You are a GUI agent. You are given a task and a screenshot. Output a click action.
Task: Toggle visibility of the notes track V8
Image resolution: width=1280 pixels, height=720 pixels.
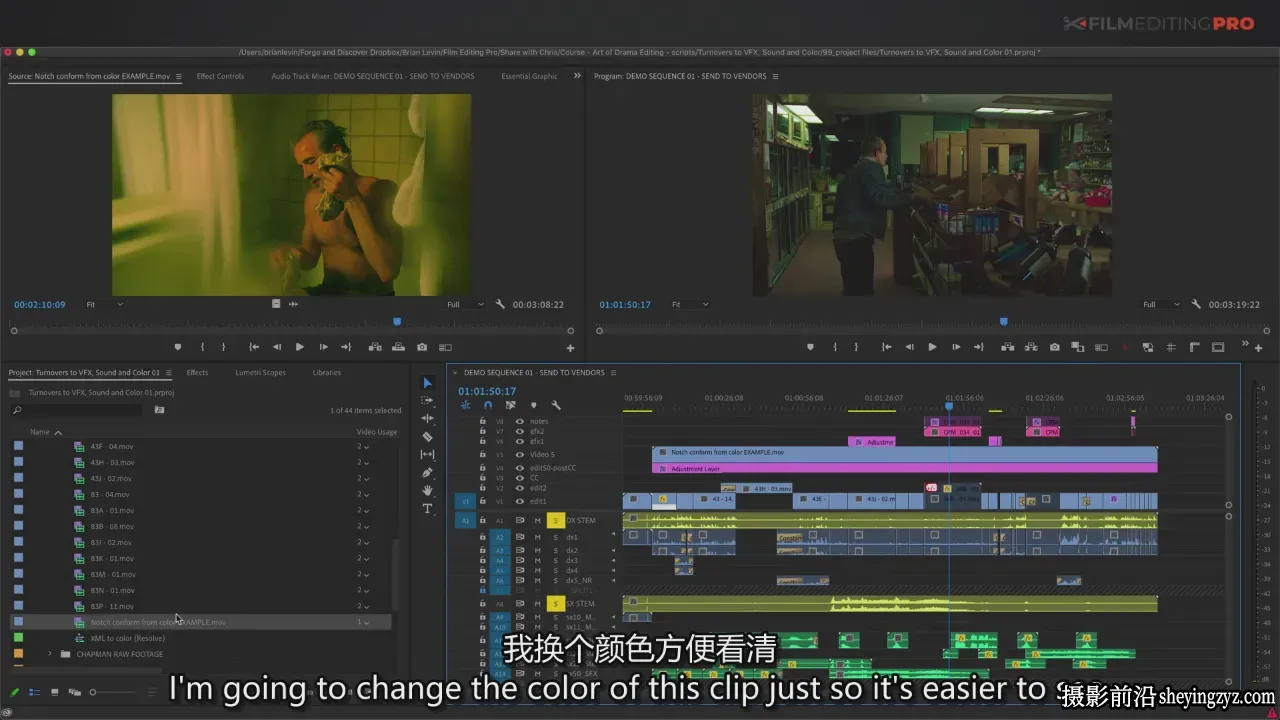(519, 421)
